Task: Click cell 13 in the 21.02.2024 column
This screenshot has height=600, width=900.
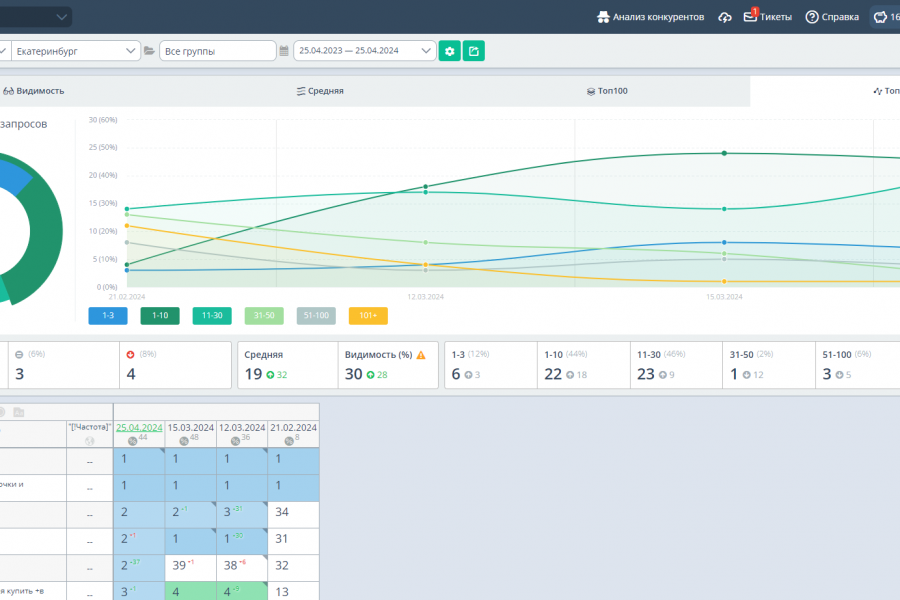Action: coord(293,591)
